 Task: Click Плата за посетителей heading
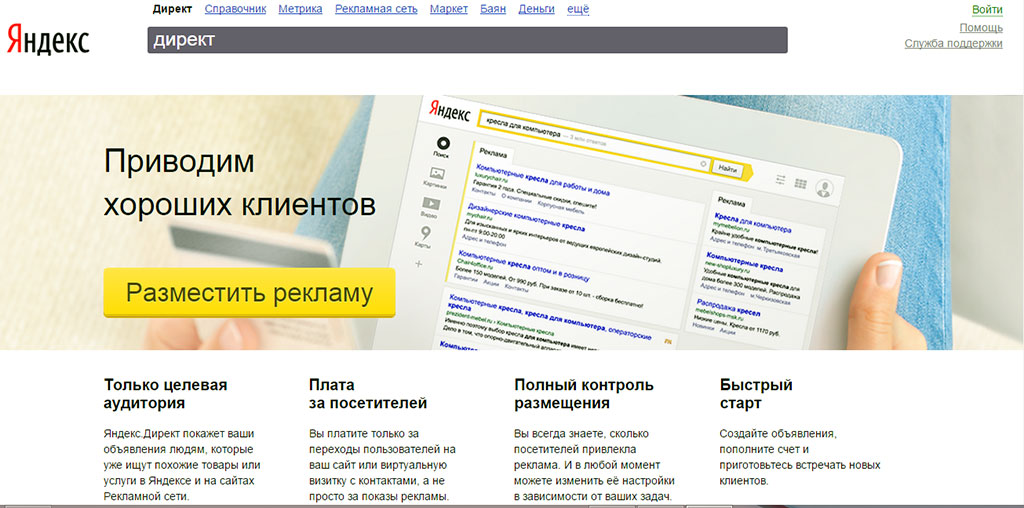[368, 394]
